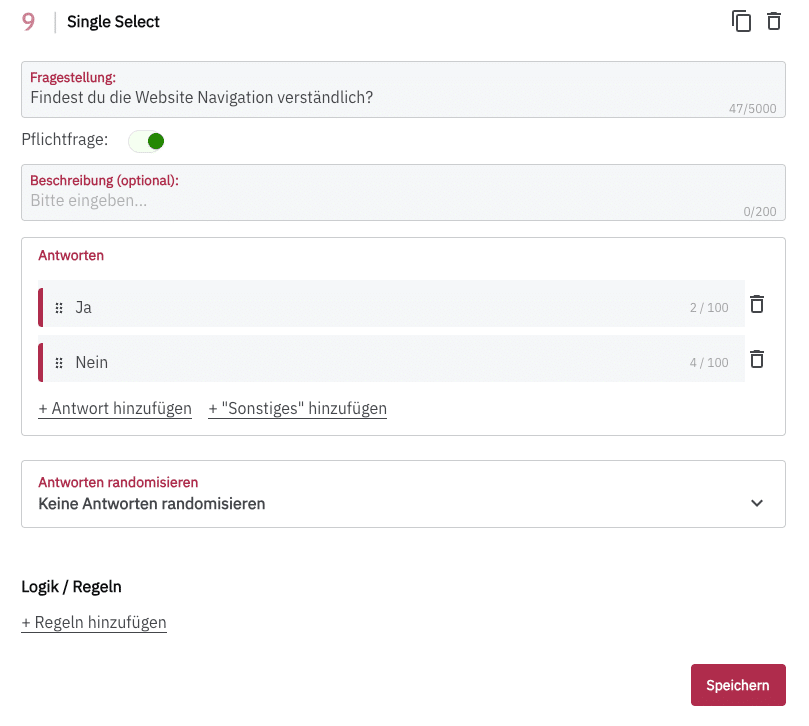Add a new answer with + Antwort hinzufügen

[115, 408]
